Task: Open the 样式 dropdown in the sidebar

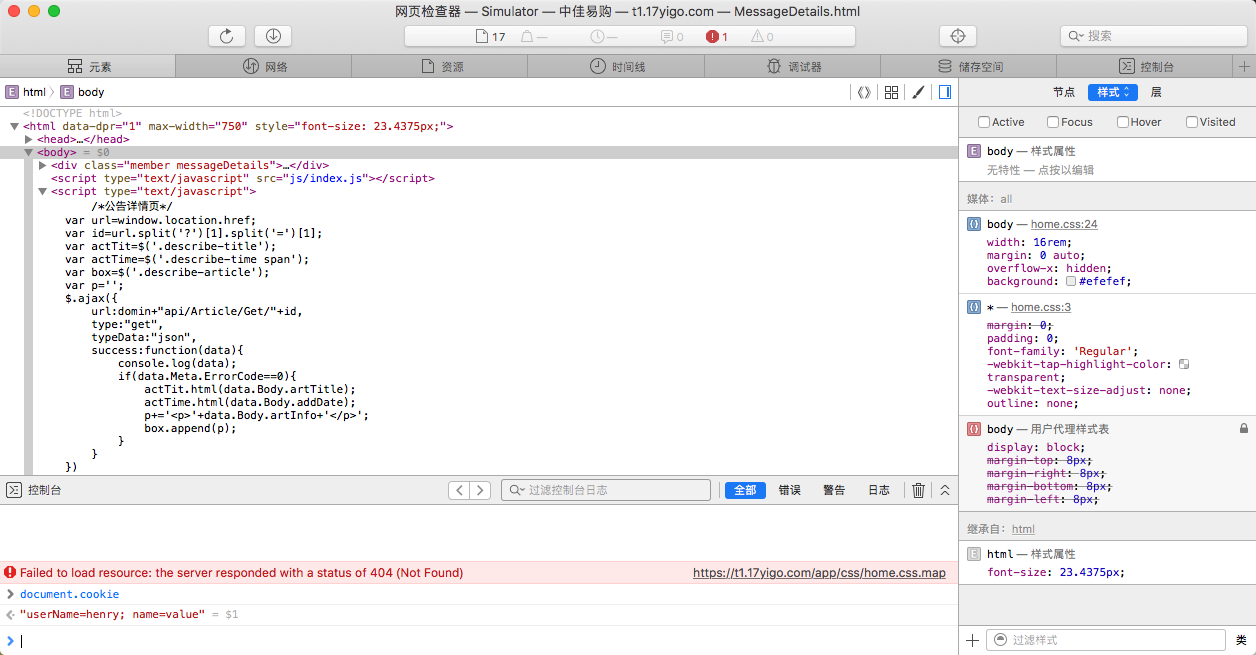Action: tap(1113, 92)
